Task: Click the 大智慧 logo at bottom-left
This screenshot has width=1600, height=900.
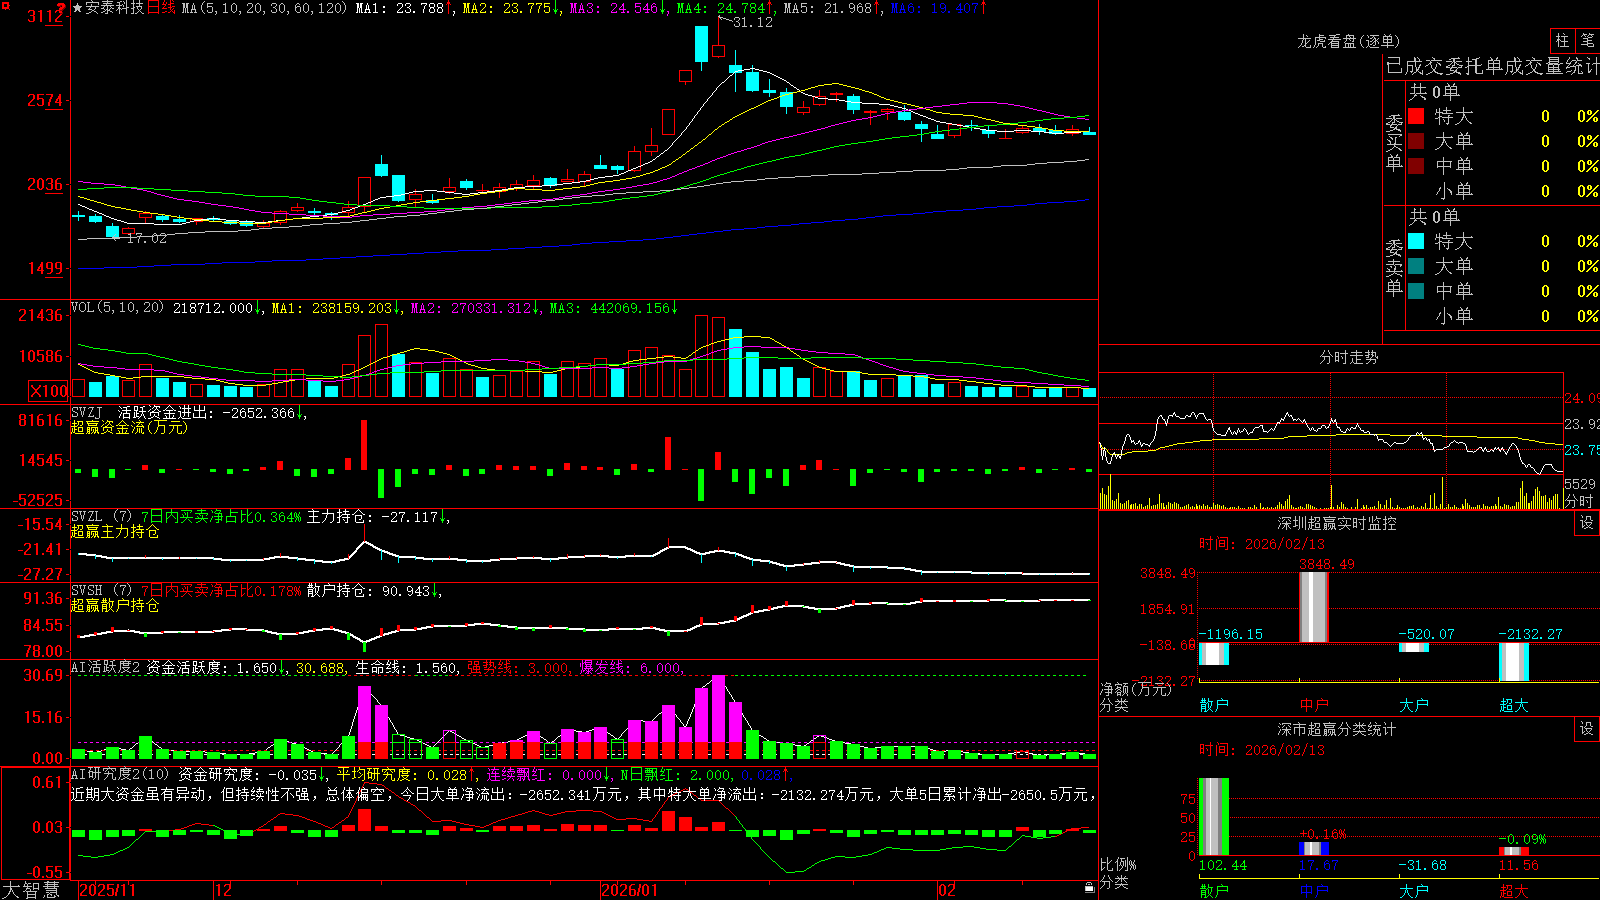Action: click(x=31, y=890)
